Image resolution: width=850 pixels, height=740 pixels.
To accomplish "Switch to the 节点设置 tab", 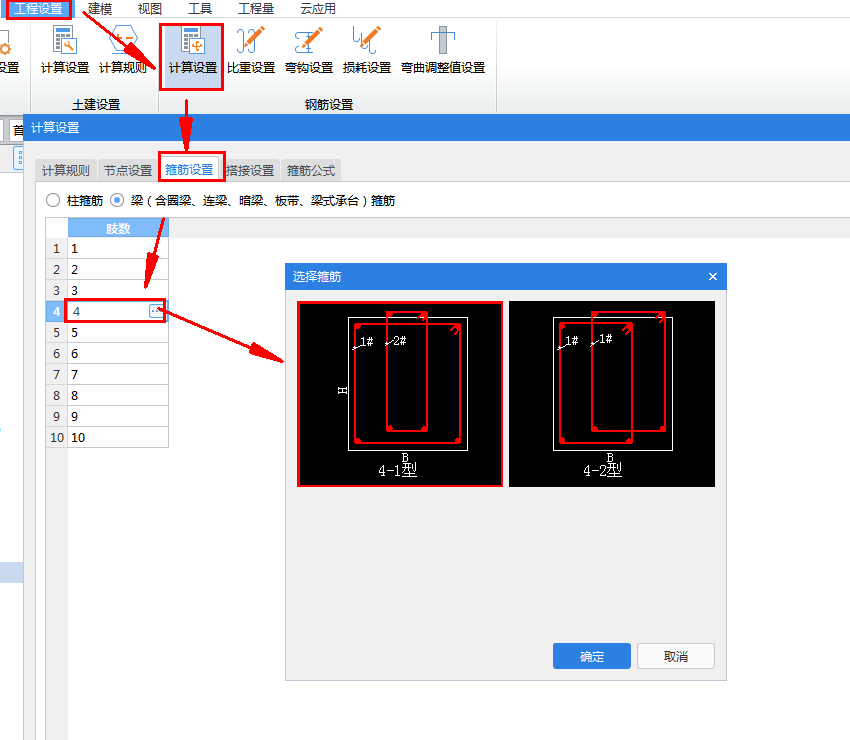I will pyautogui.click(x=128, y=170).
